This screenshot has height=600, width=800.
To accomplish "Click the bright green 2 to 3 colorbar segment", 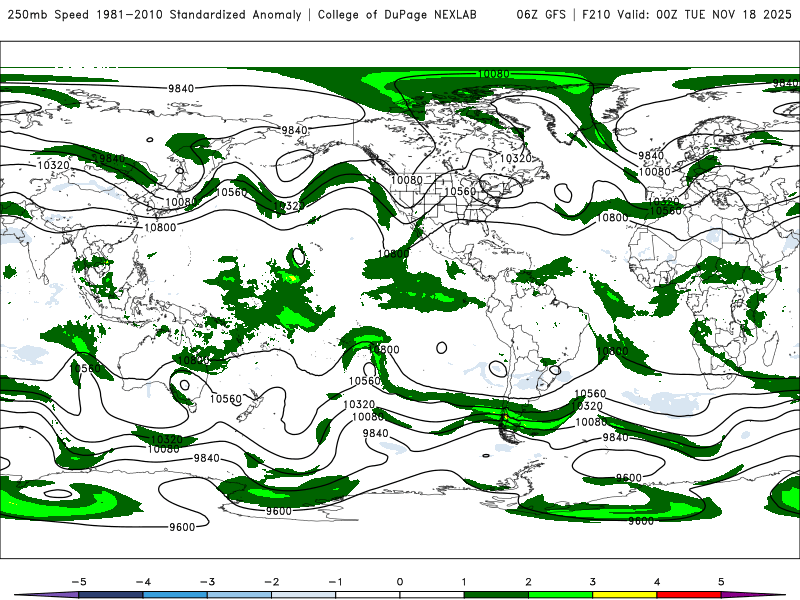I will (560, 595).
